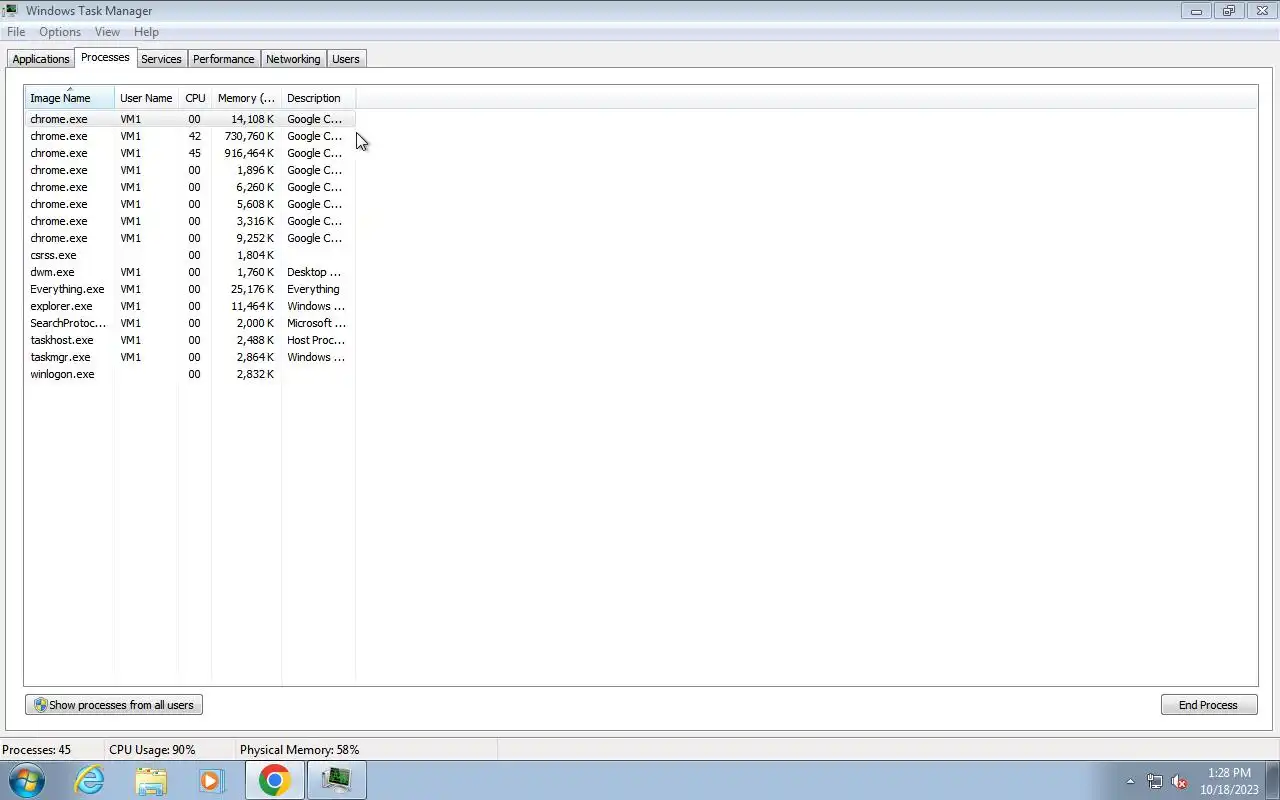The image size is (1280, 800).
Task: Click CPU Usage: 90% status text
Action: [x=152, y=750]
